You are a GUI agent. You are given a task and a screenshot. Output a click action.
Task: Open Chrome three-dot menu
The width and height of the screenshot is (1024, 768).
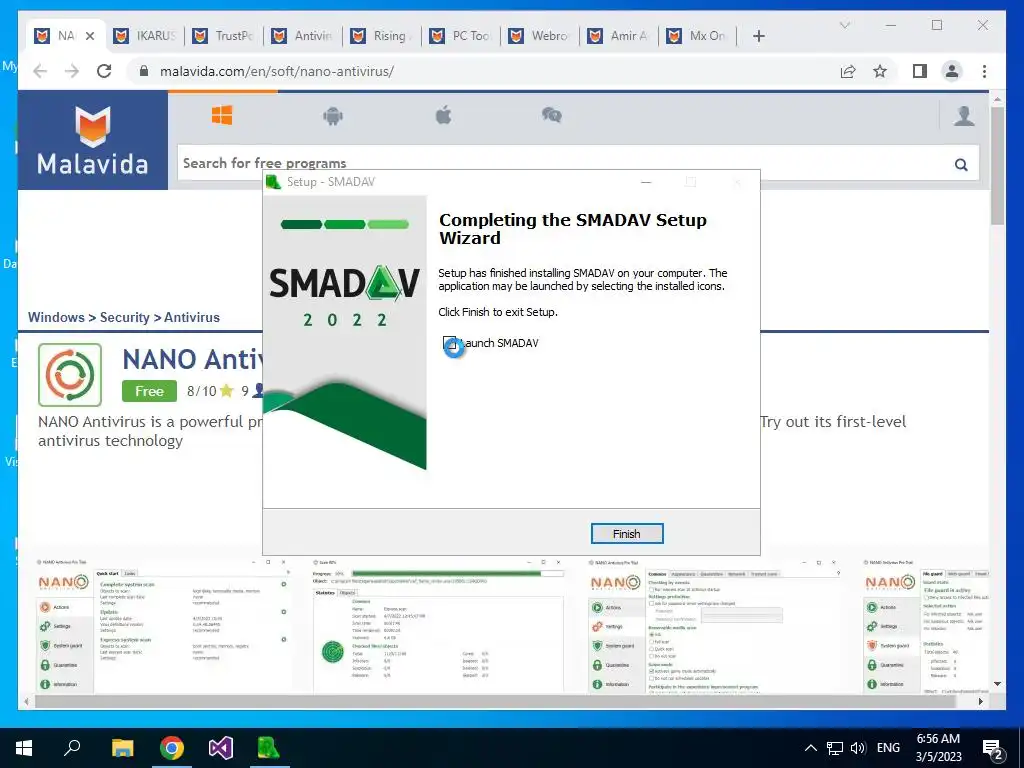coord(984,71)
